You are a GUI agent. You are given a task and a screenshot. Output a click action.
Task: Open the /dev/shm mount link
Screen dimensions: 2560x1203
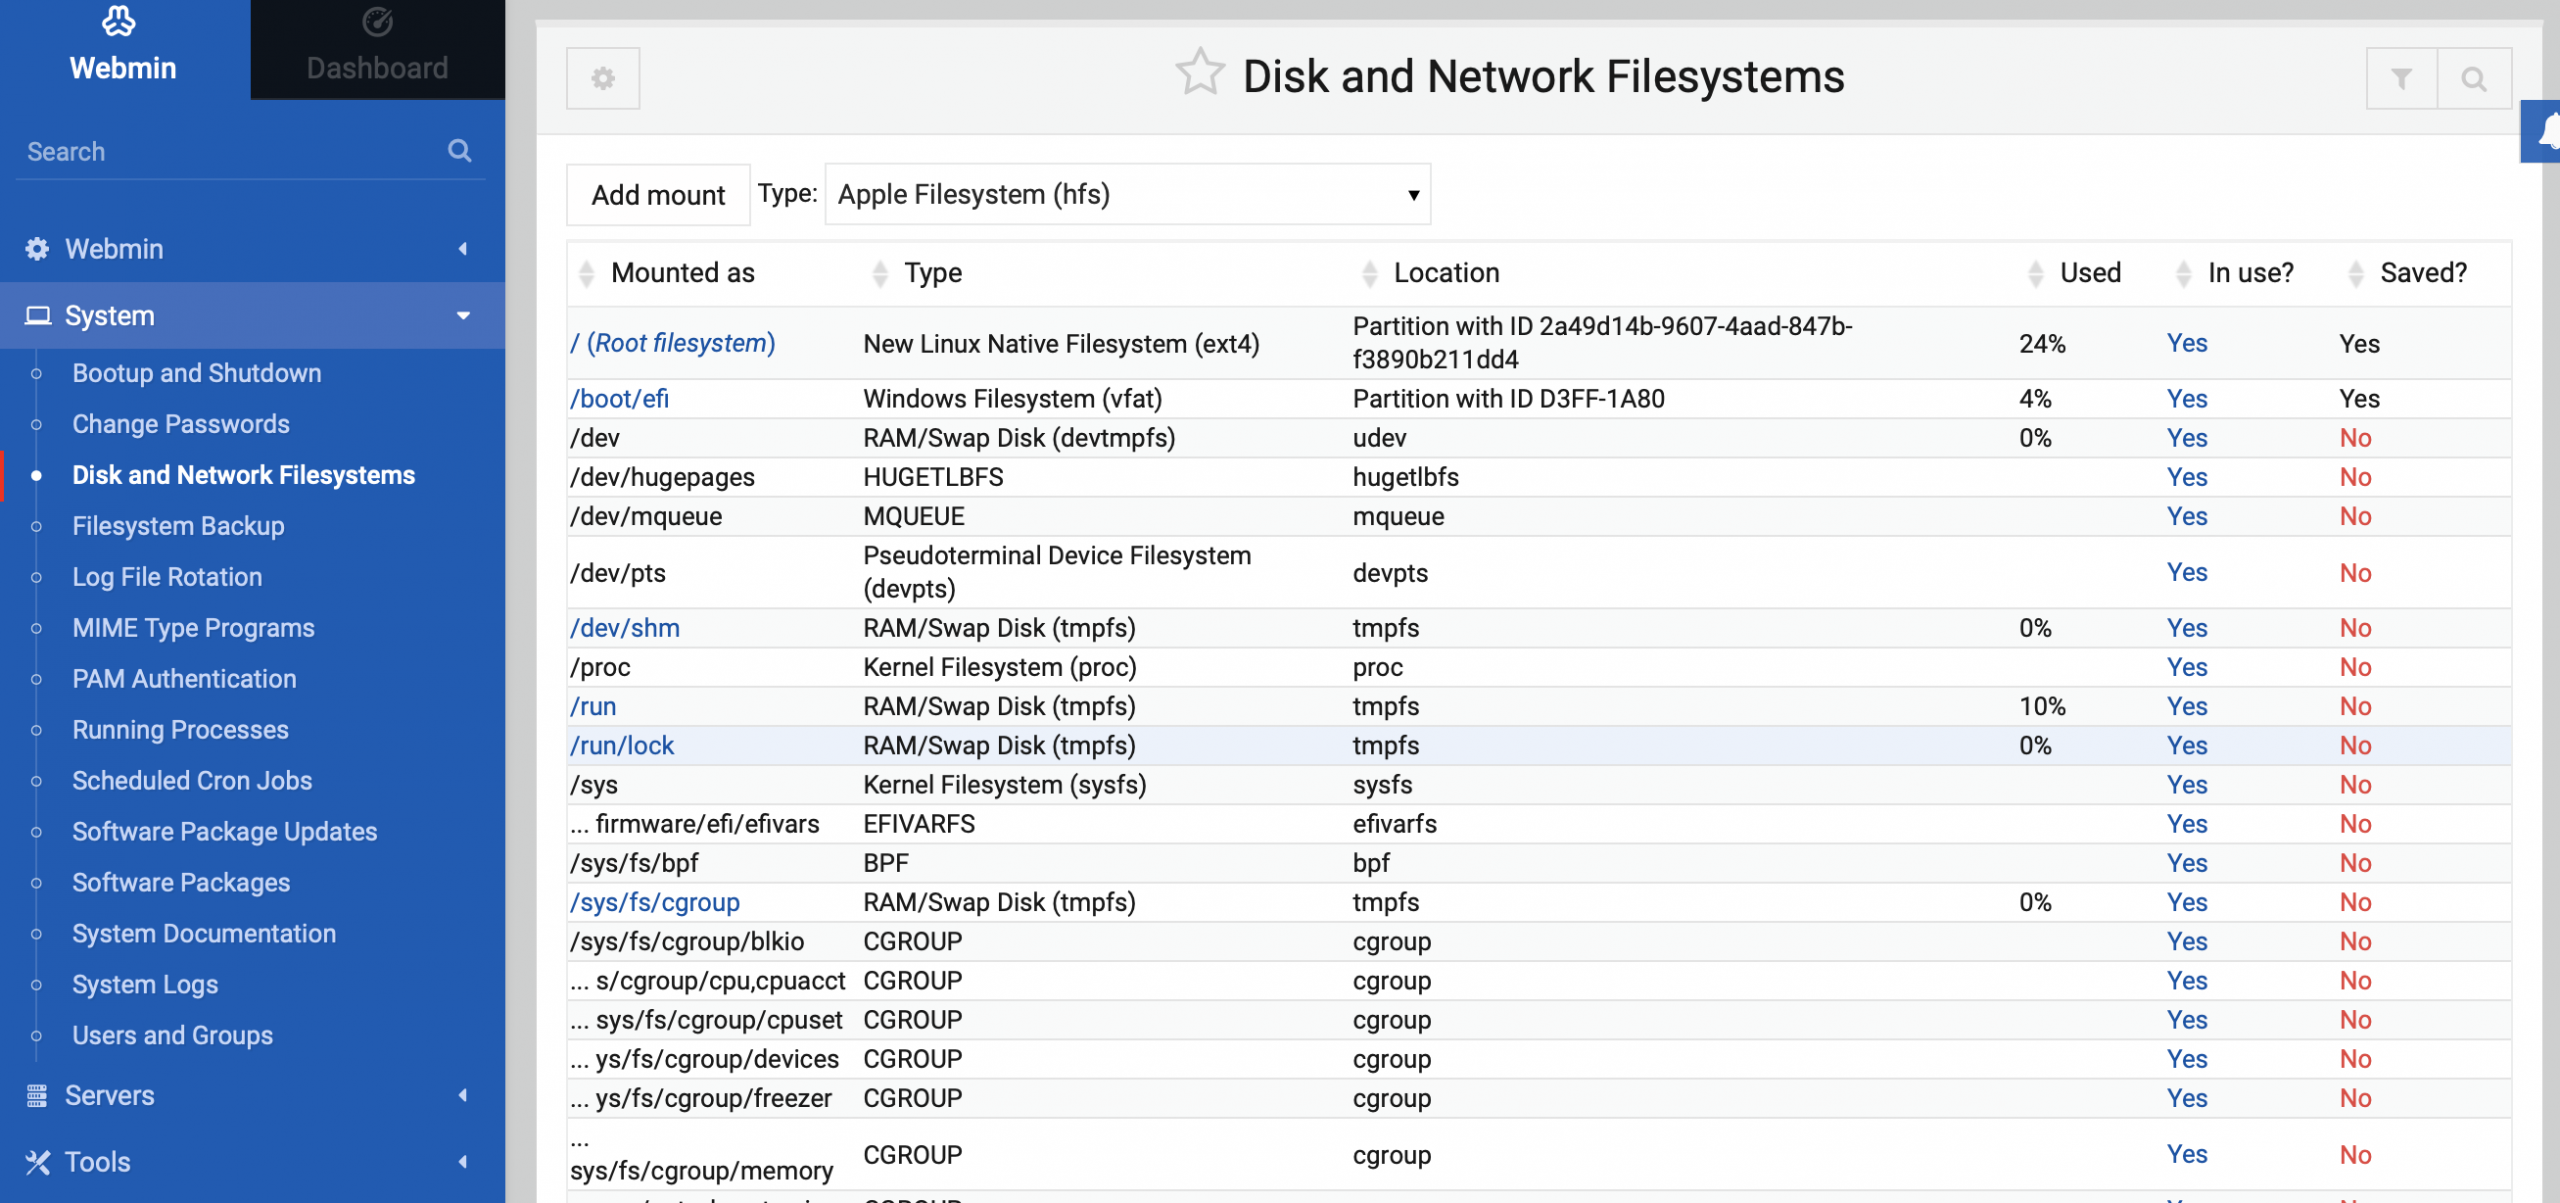(x=625, y=628)
